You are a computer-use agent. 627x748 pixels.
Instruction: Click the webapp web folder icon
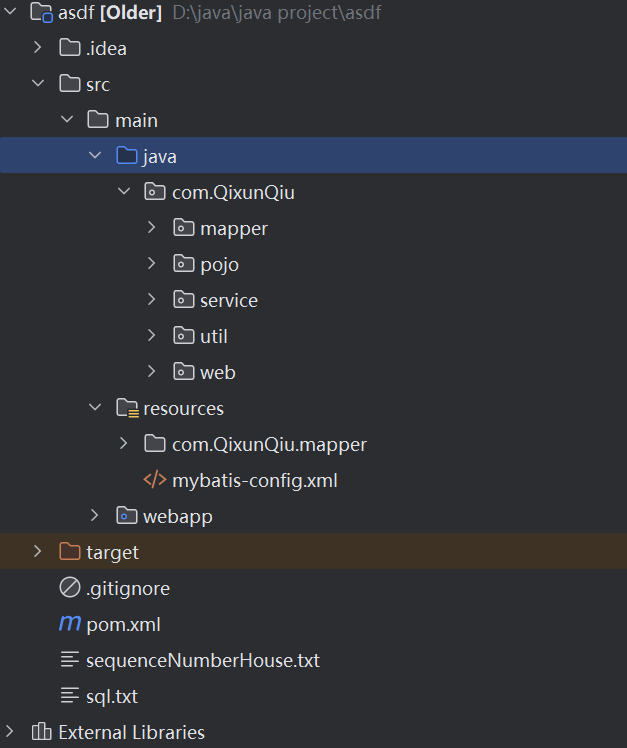126,516
